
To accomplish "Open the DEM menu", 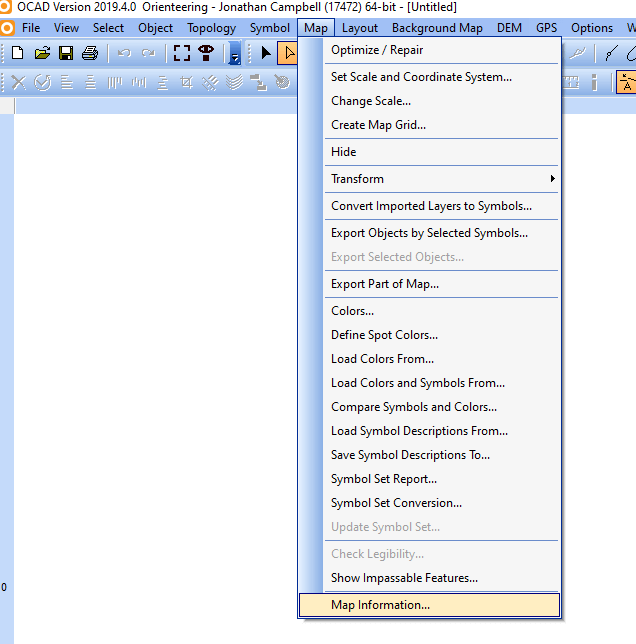I will 509,28.
